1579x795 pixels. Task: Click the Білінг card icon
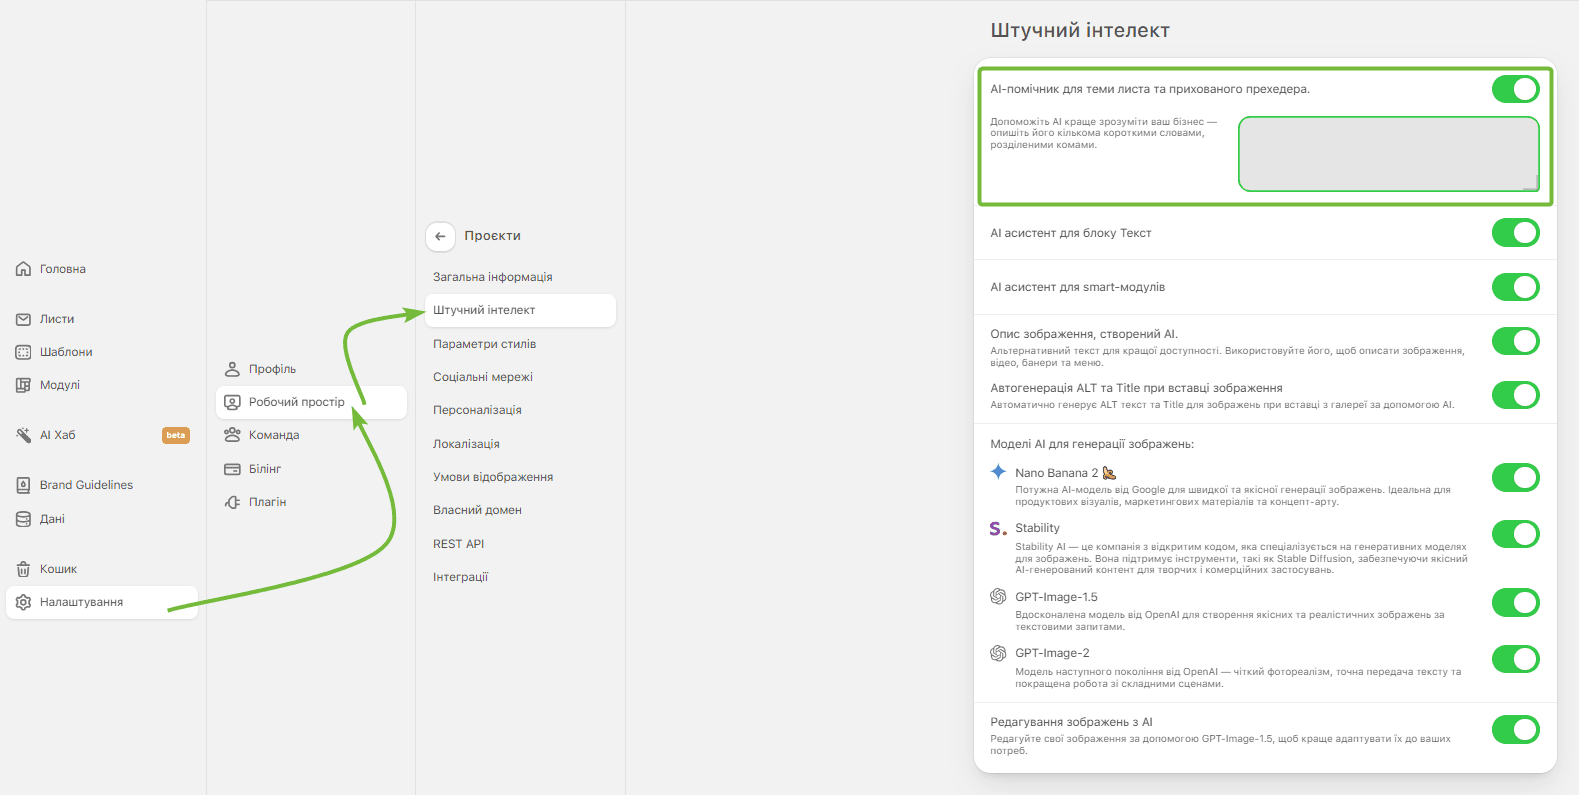coord(232,469)
